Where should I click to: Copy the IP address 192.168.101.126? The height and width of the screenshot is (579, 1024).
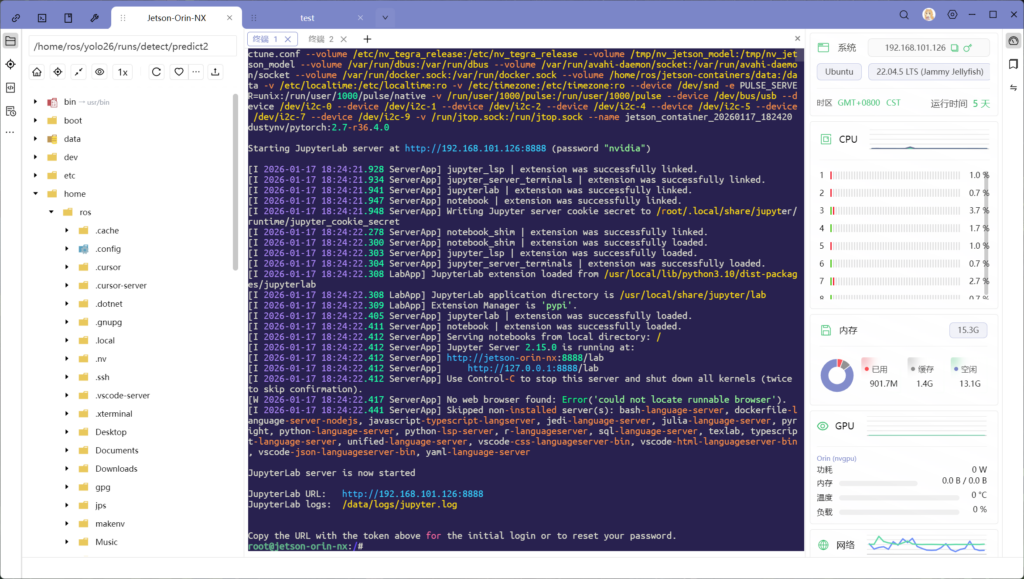[x=955, y=48]
